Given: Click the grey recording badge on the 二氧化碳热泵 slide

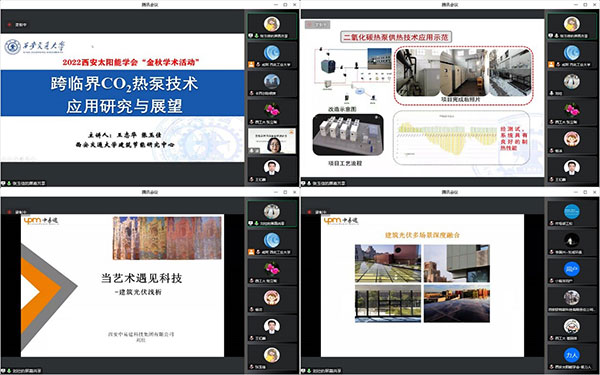Looking at the screenshot, I should click(x=317, y=25).
